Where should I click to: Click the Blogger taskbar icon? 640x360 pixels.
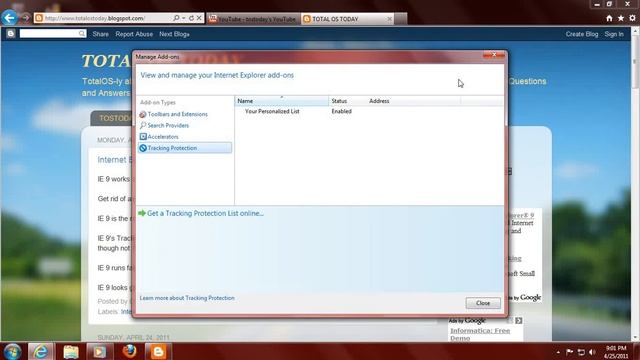coord(158,352)
